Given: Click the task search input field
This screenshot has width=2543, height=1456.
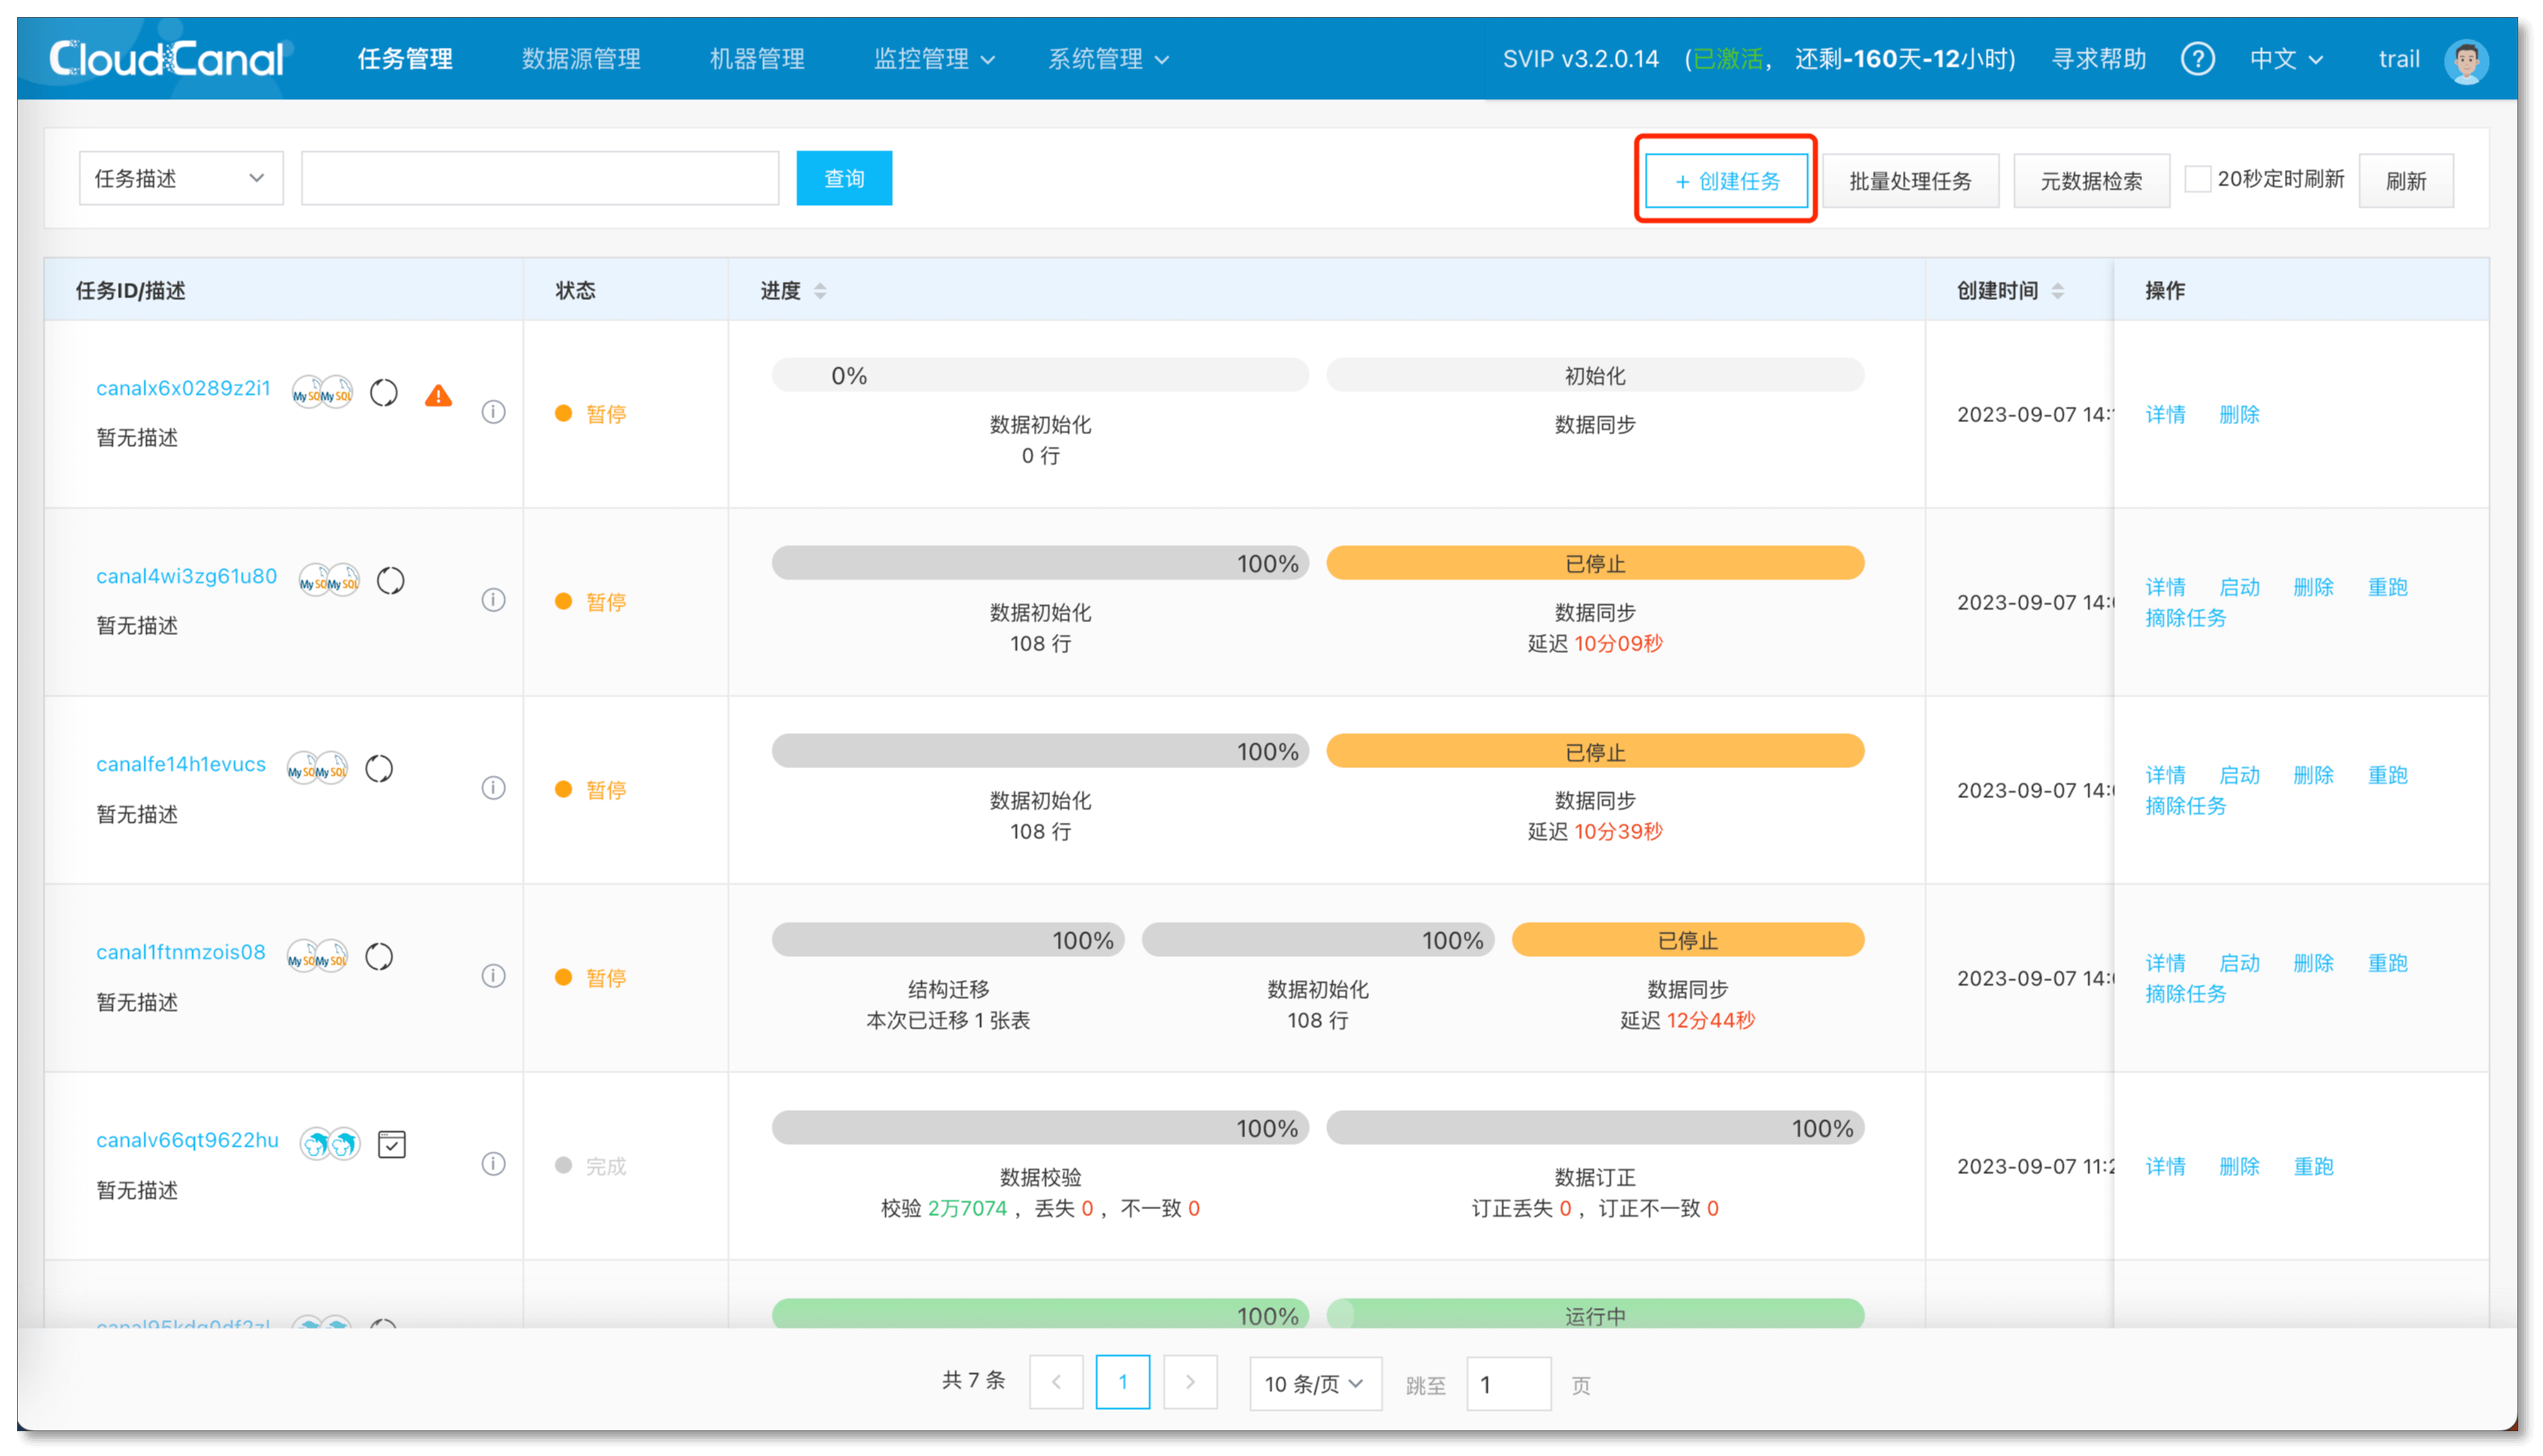Looking at the screenshot, I should point(540,179).
